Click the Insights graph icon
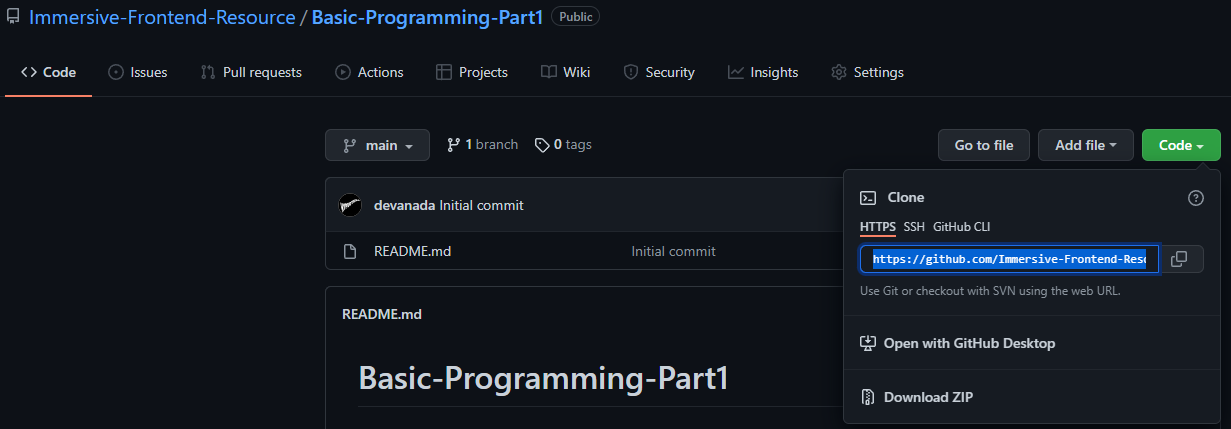1231x429 pixels. 736,72
